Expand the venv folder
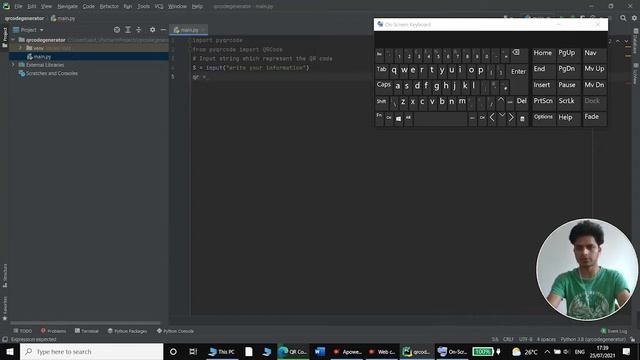 [20, 48]
